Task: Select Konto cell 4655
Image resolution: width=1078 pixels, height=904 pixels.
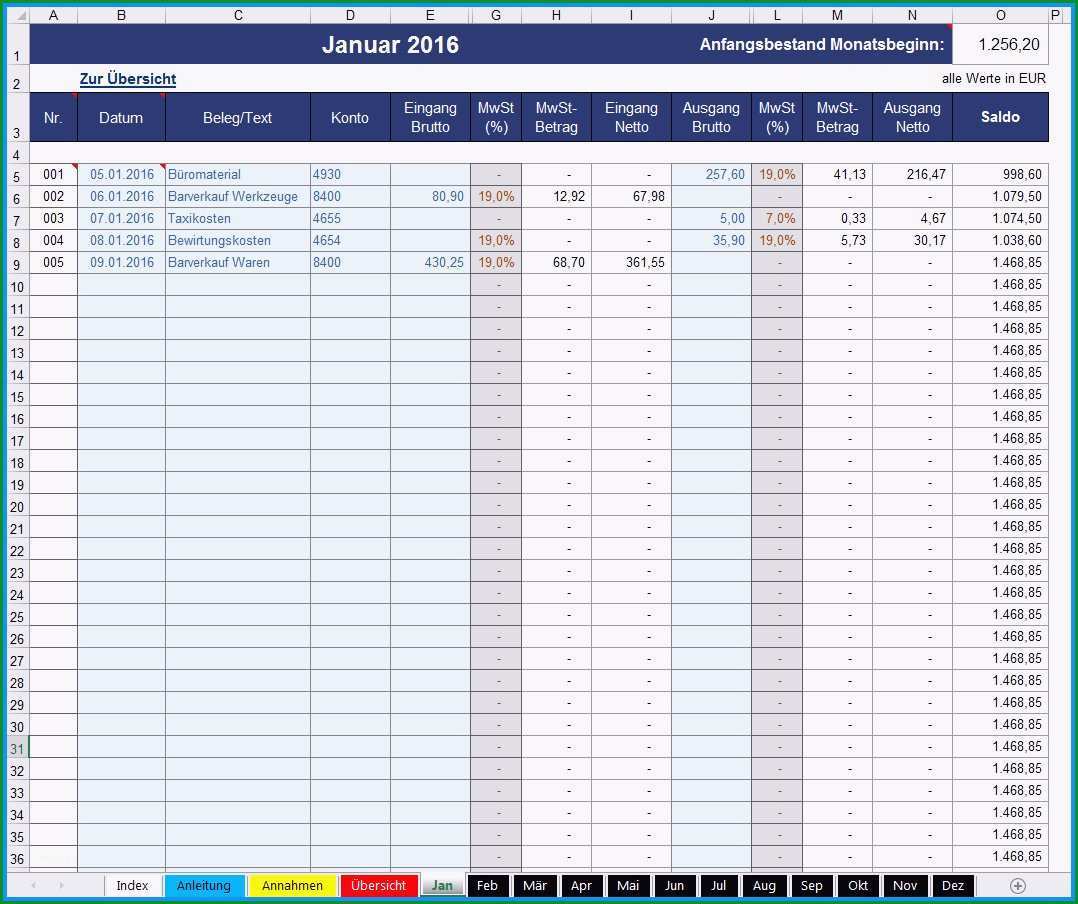Action: pos(350,219)
